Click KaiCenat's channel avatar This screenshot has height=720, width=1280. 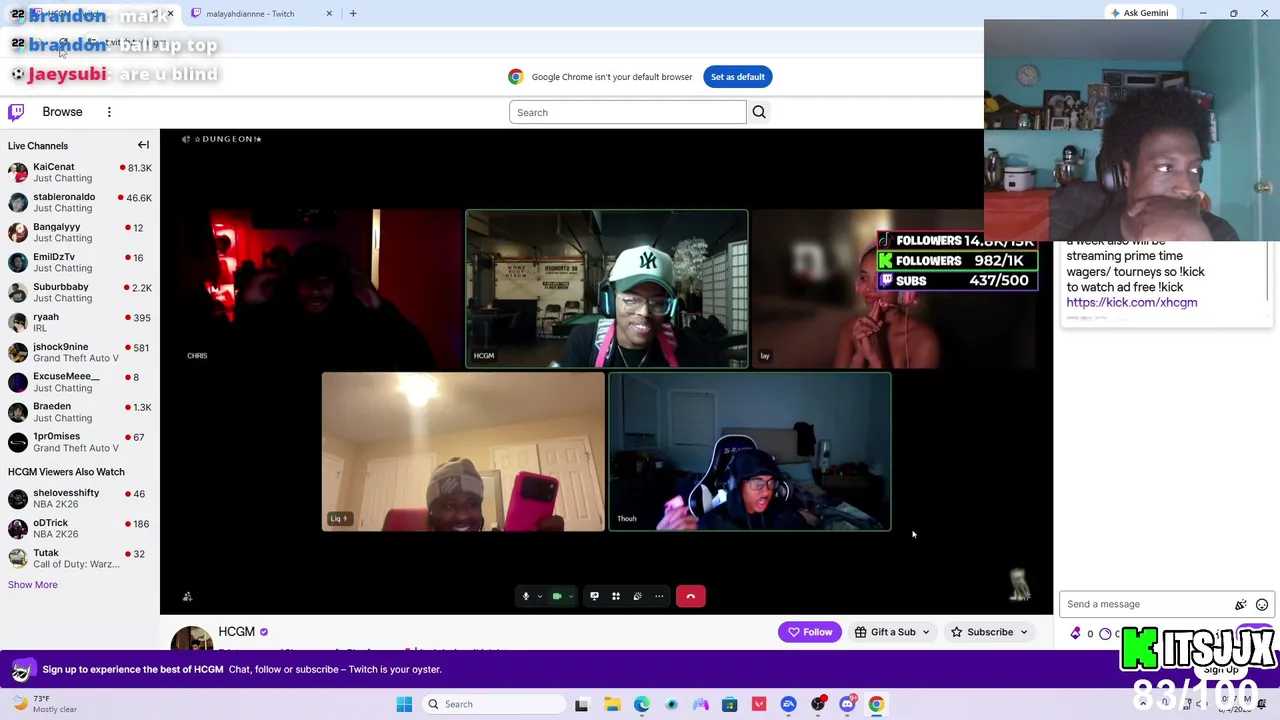click(17, 172)
